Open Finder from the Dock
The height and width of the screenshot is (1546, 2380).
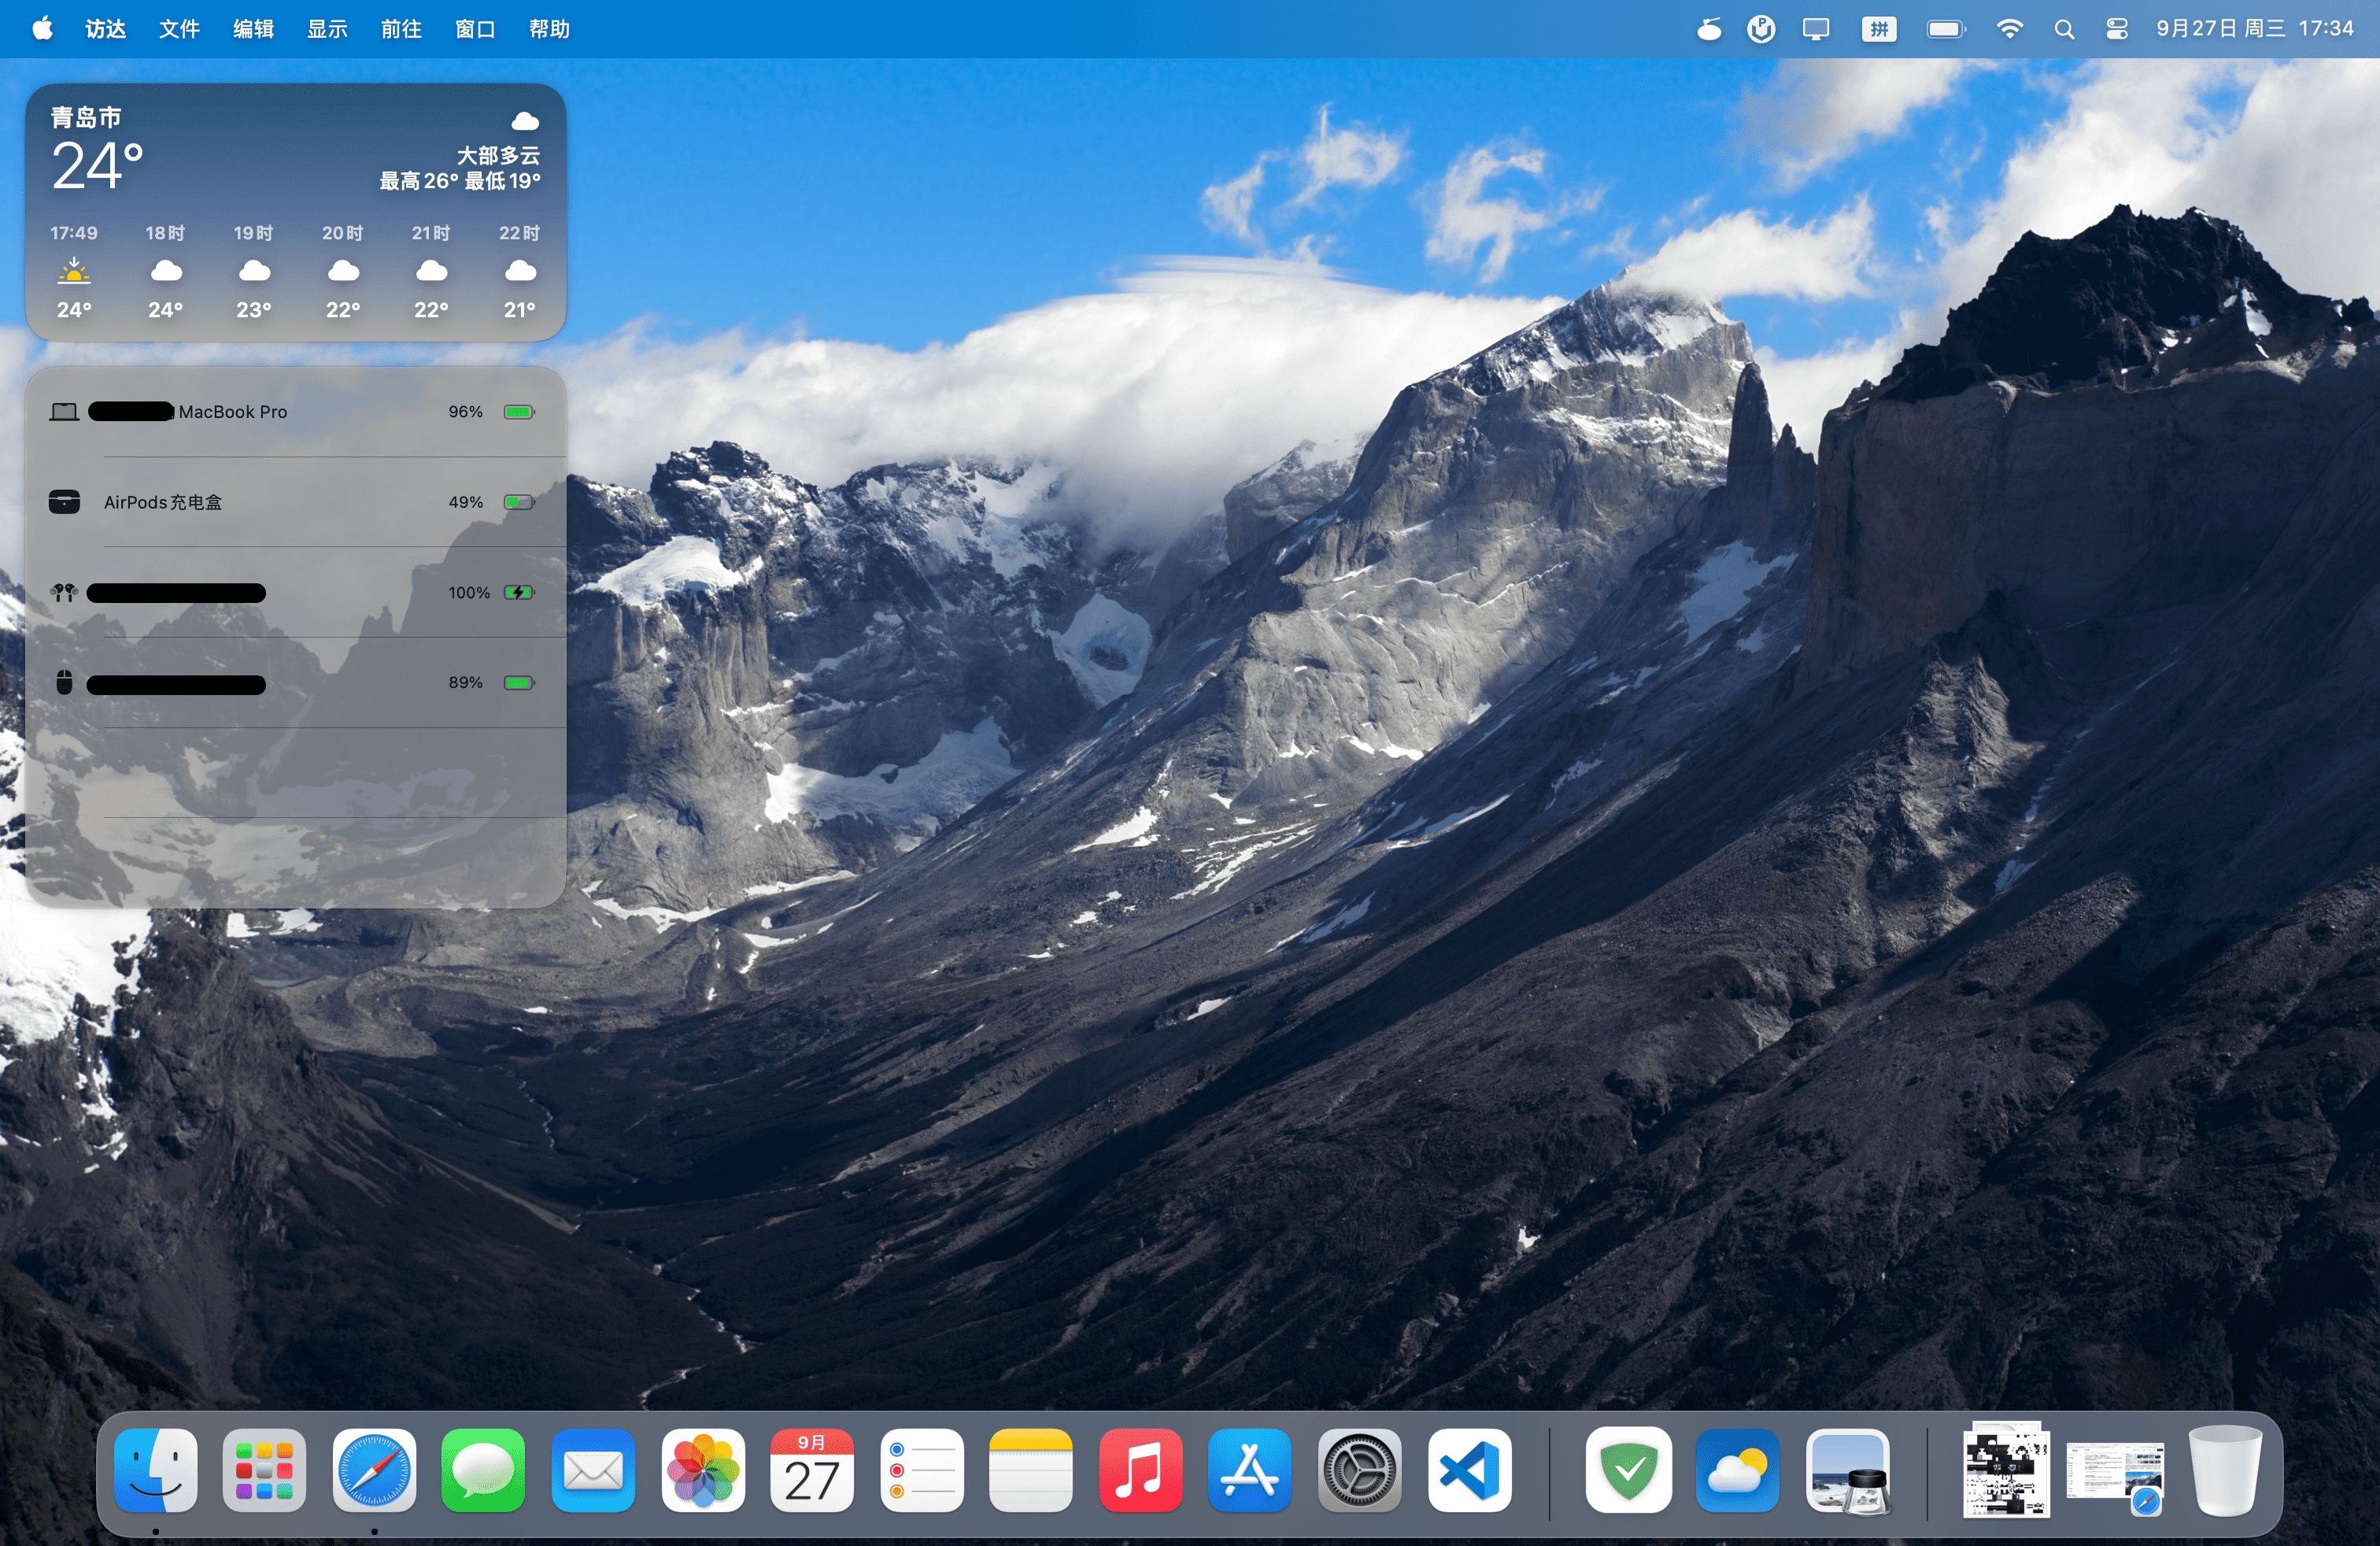point(156,1470)
